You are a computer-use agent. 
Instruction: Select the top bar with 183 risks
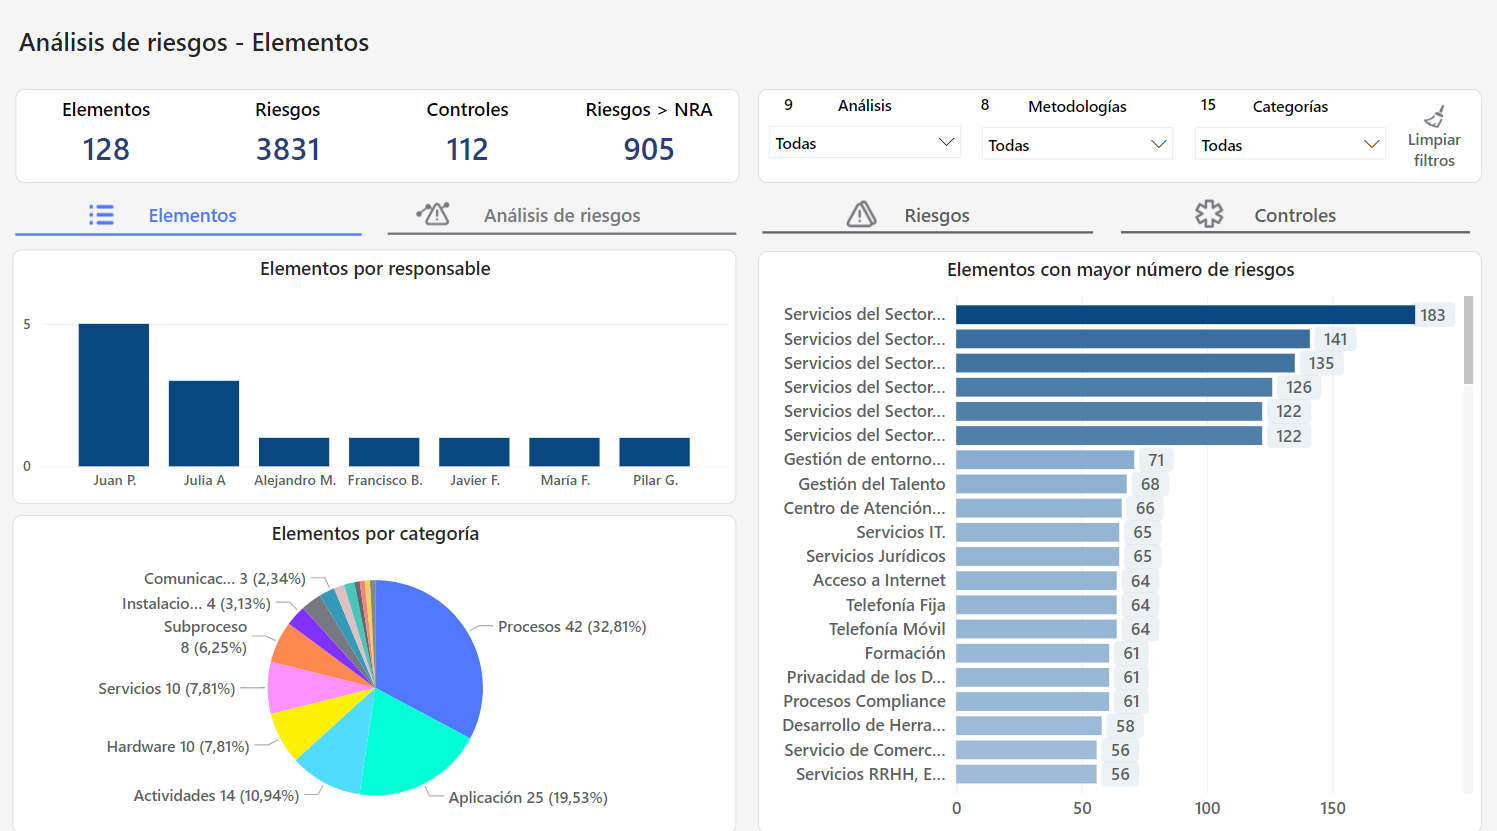pos(1185,315)
